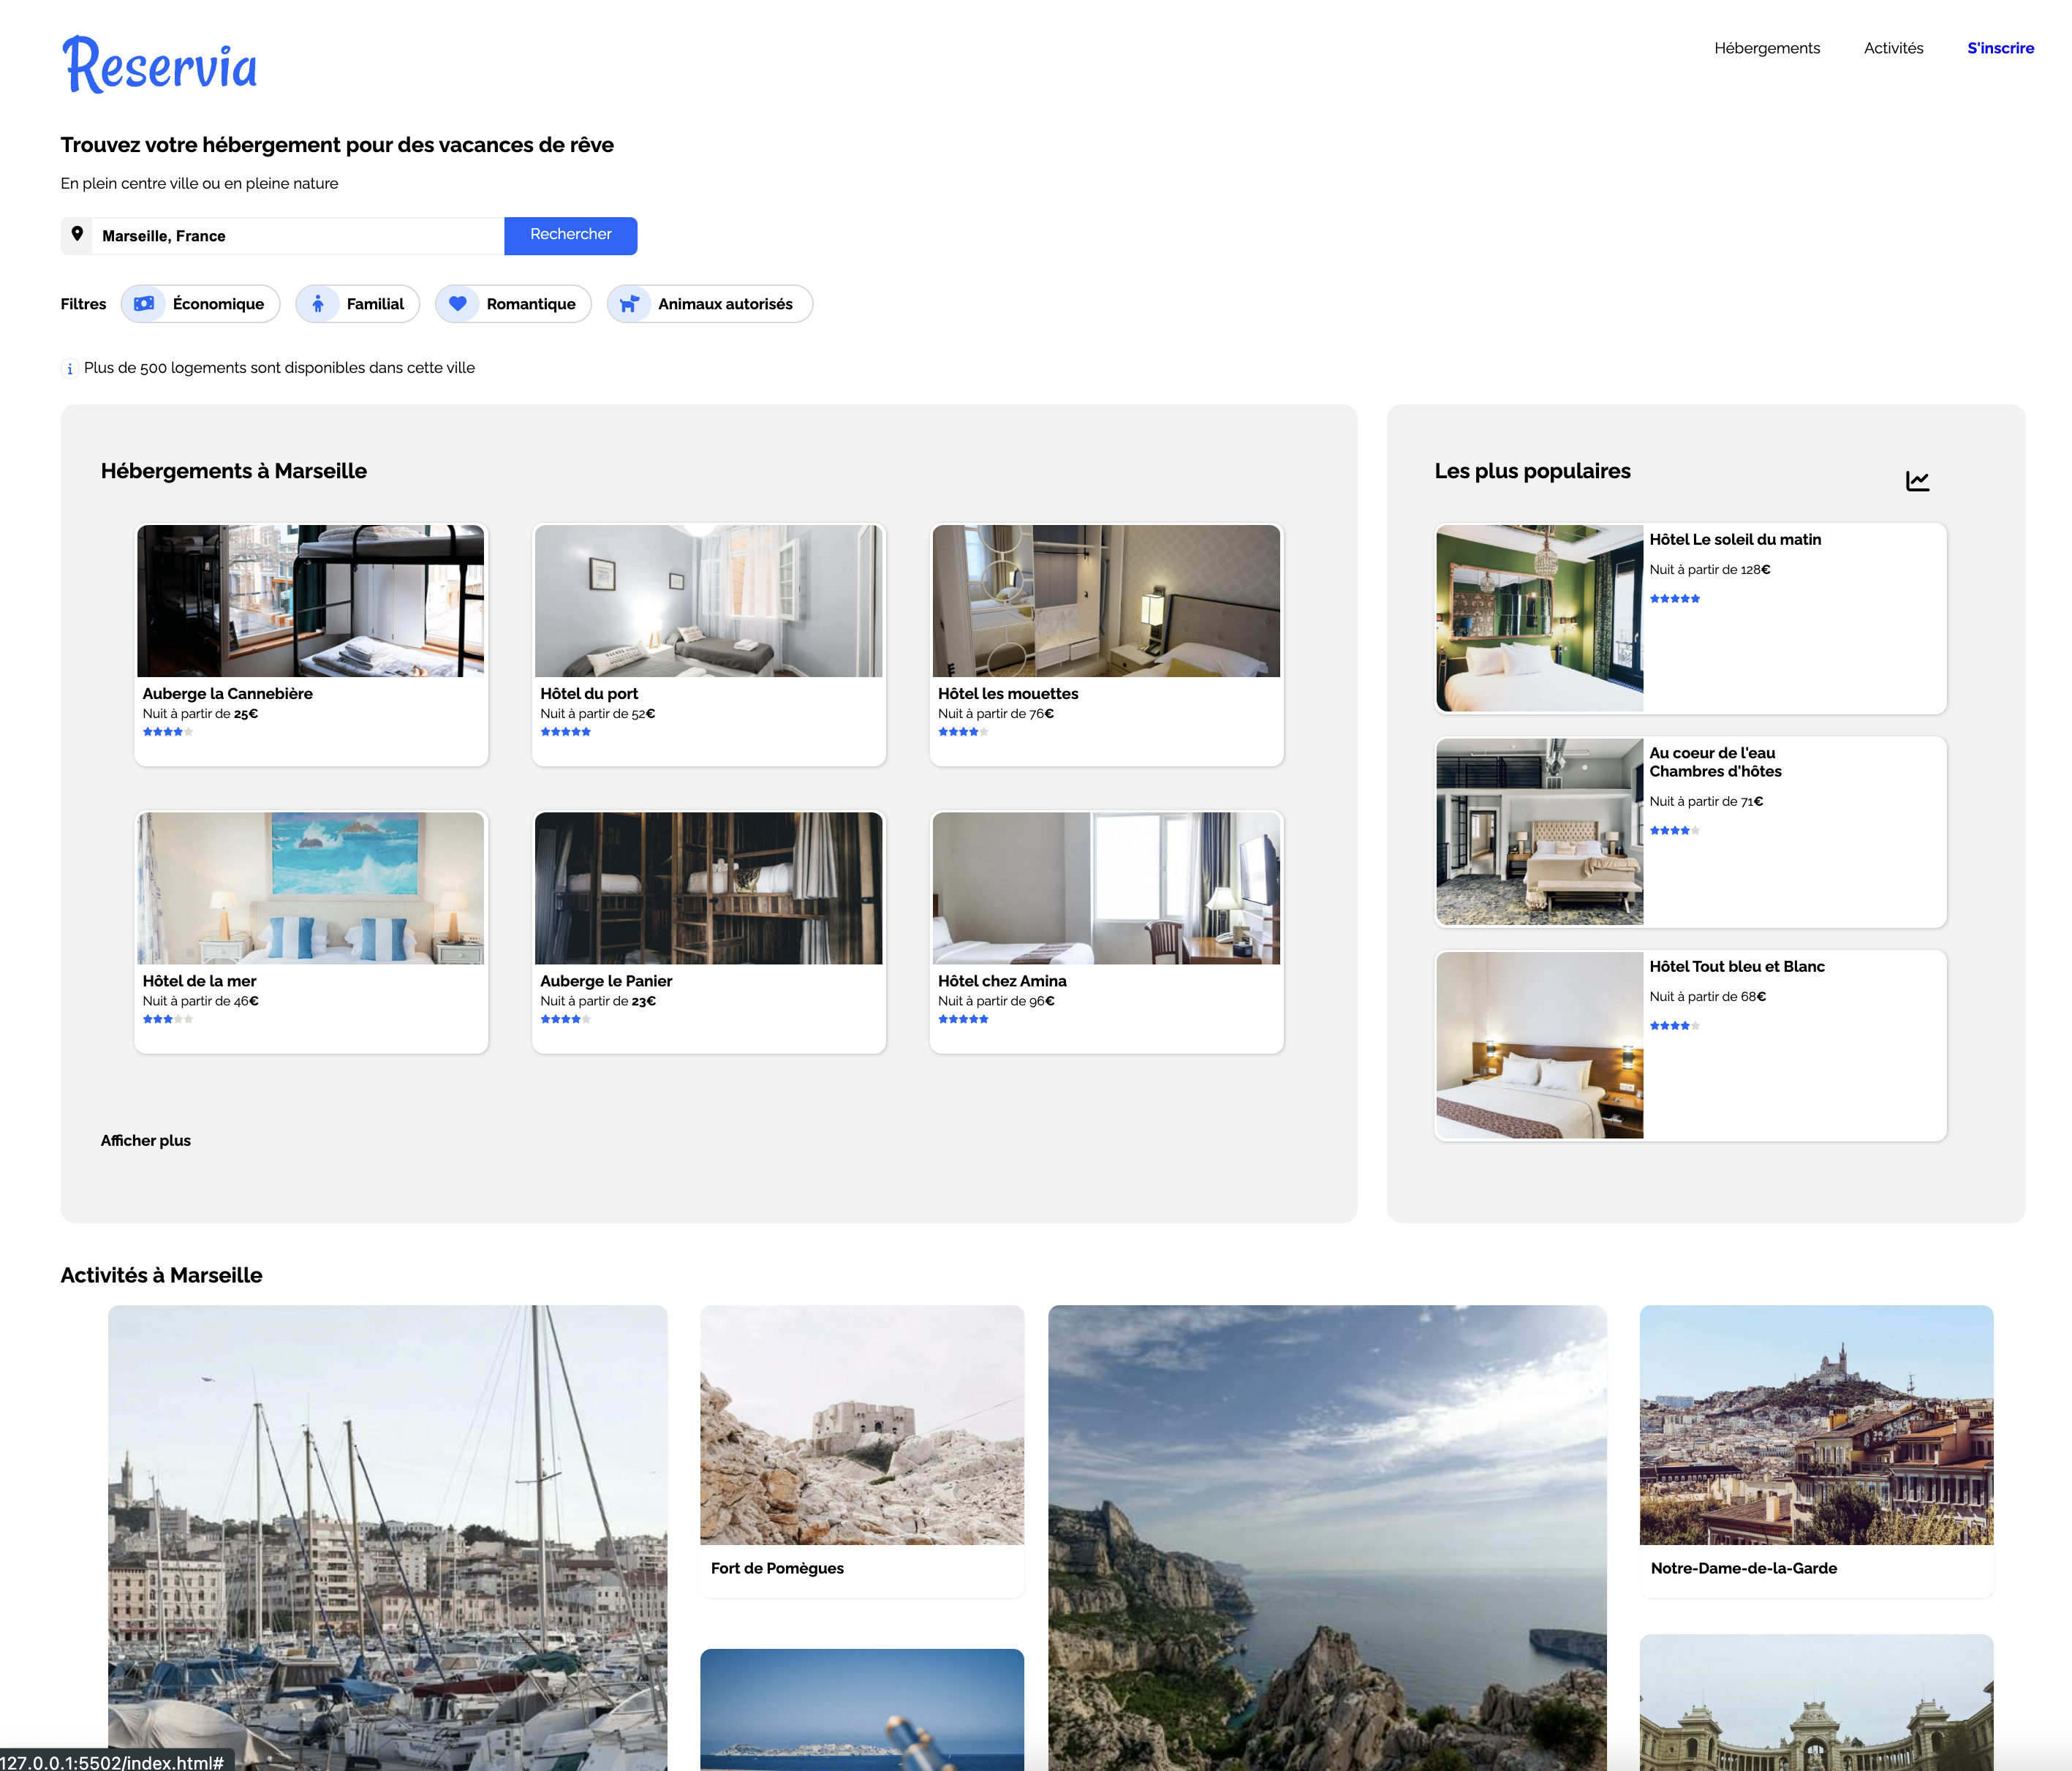Click the chart line icon in populaires
This screenshot has width=2072, height=1771.
pyautogui.click(x=1917, y=481)
